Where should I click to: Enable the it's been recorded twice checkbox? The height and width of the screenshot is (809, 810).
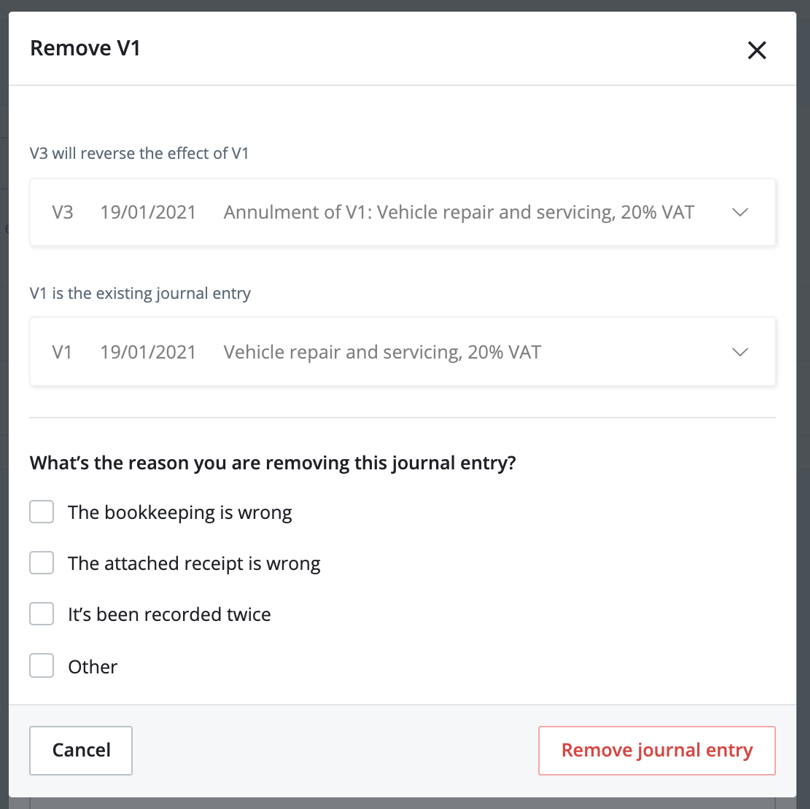click(41, 613)
